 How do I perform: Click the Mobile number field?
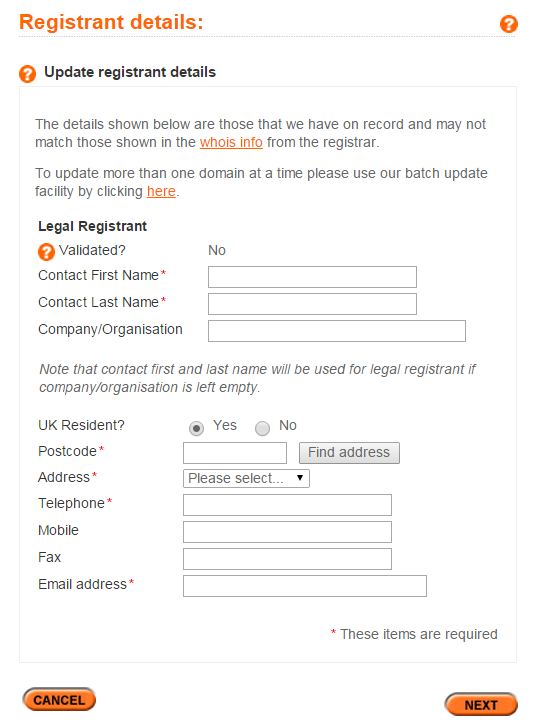tap(287, 532)
